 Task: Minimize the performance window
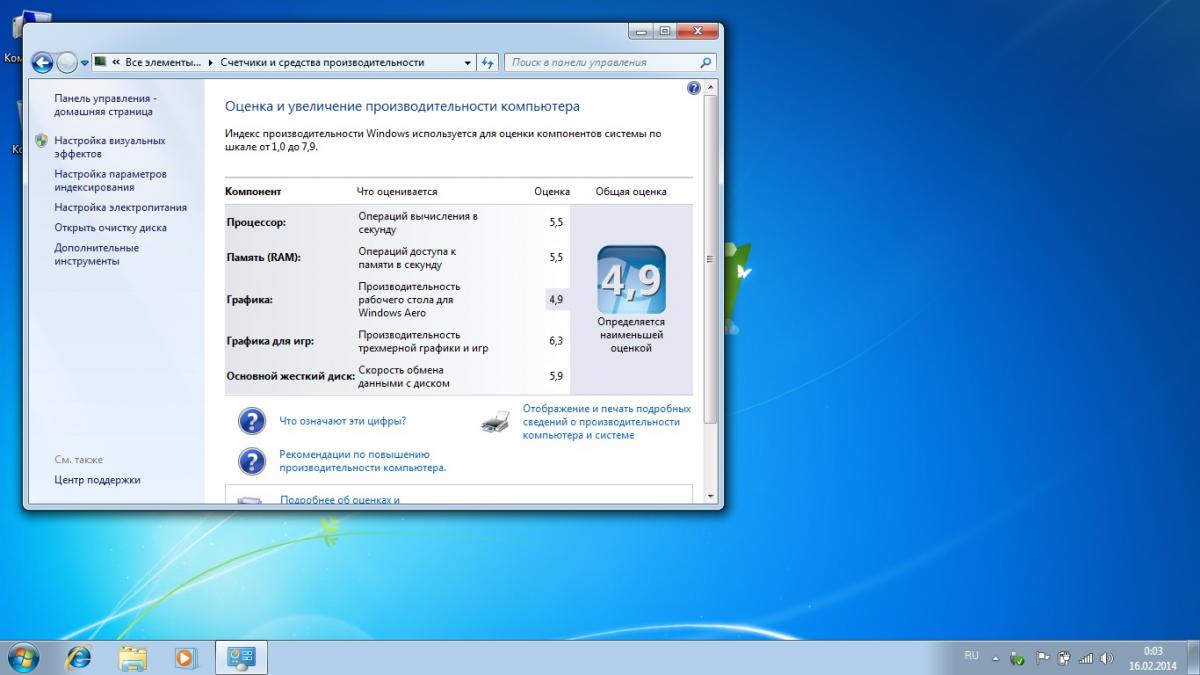(x=642, y=31)
